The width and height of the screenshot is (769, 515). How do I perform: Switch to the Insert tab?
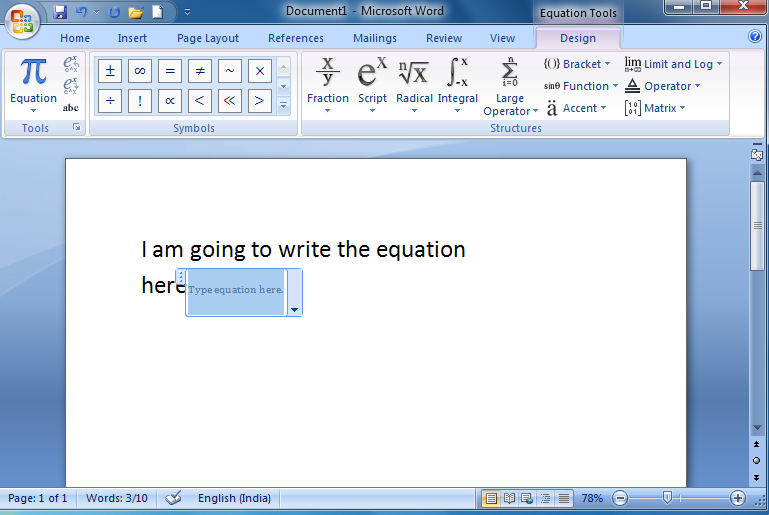(132, 38)
